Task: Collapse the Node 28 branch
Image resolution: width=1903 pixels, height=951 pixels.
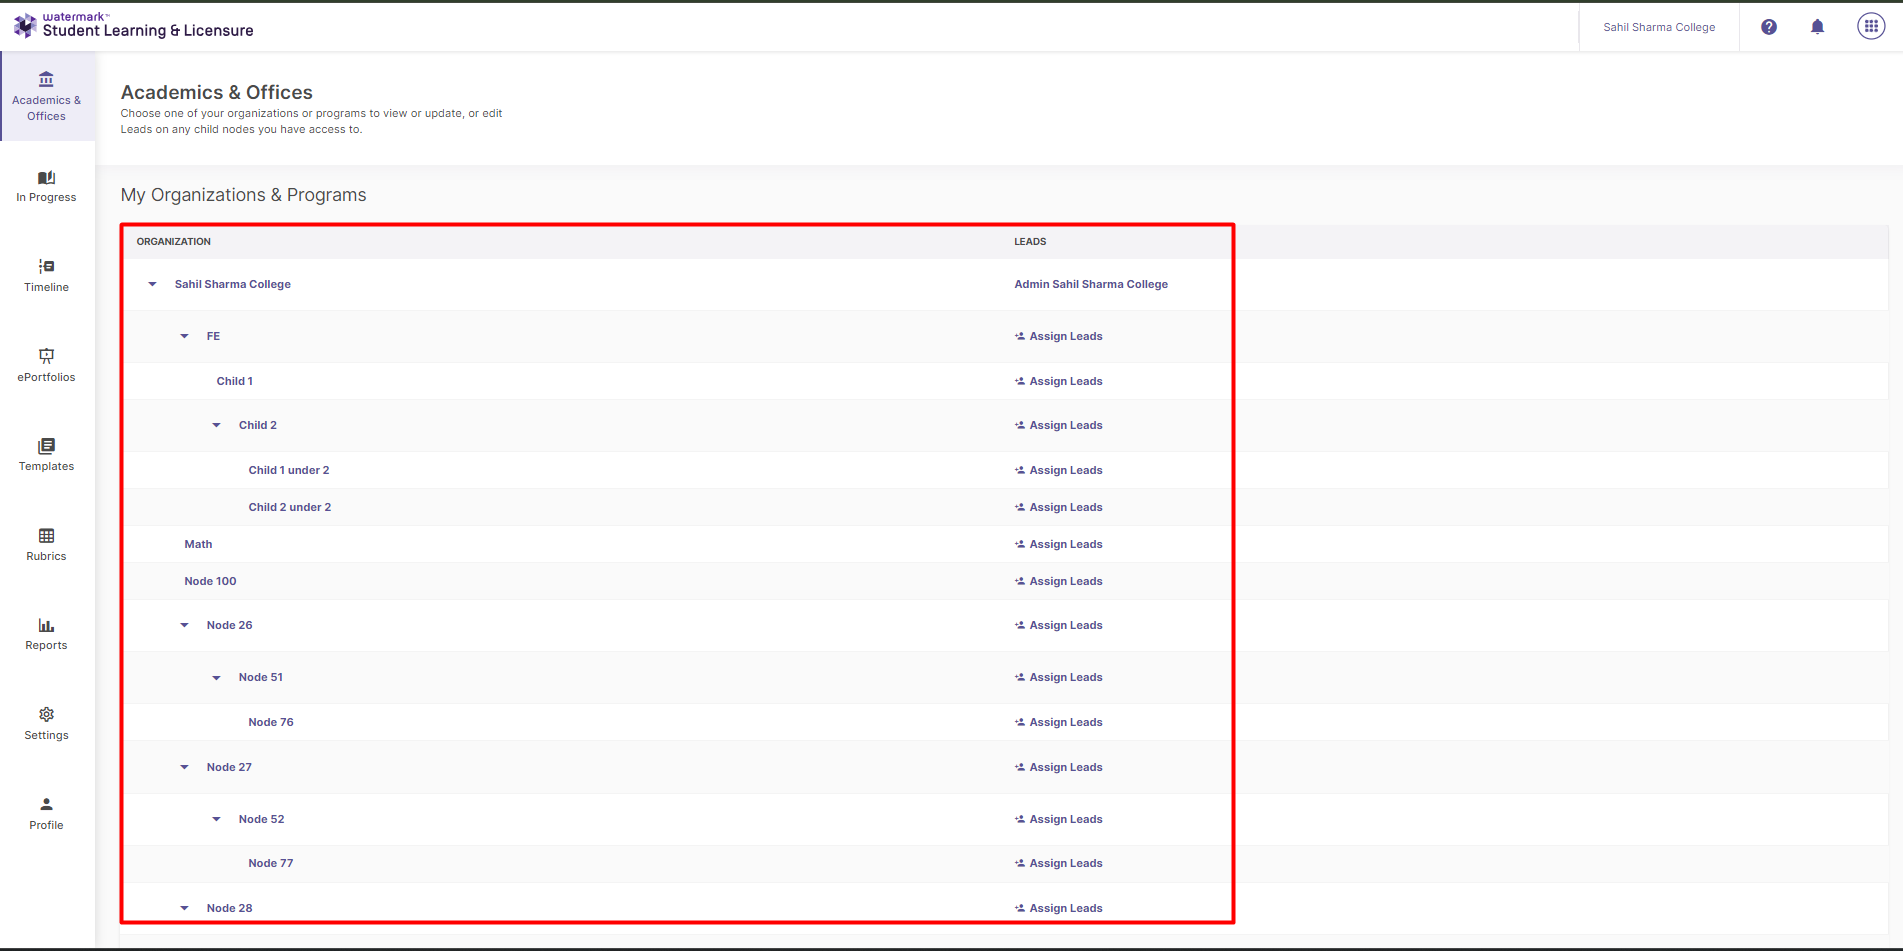Action: point(185,908)
